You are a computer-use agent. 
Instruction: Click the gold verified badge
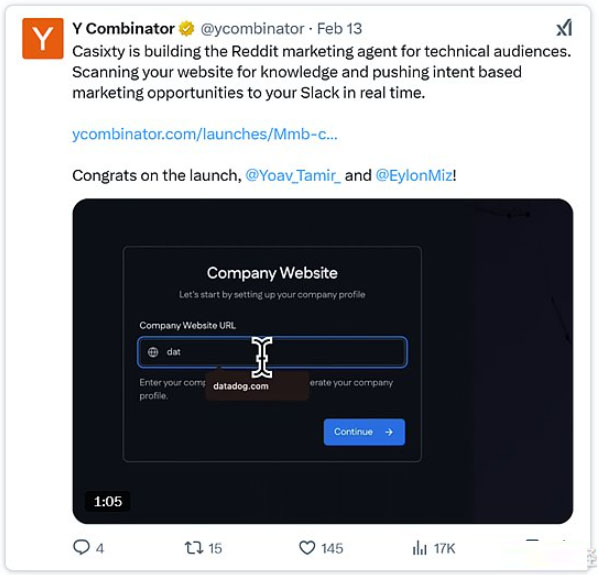tap(187, 29)
